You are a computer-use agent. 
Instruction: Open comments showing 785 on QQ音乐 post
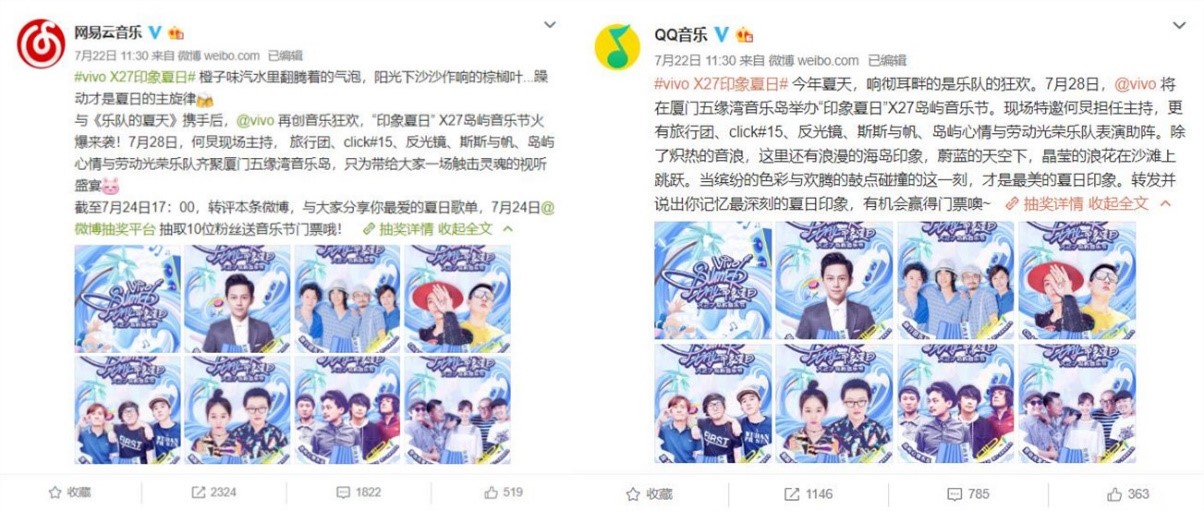click(x=968, y=494)
